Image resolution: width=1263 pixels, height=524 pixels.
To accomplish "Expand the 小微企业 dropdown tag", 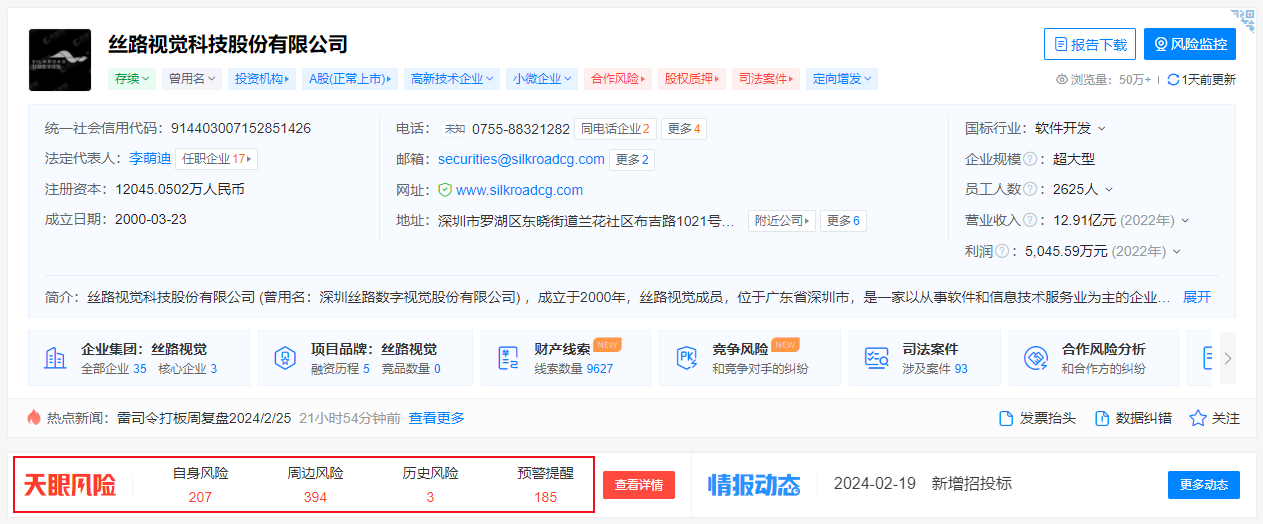I will [542, 78].
